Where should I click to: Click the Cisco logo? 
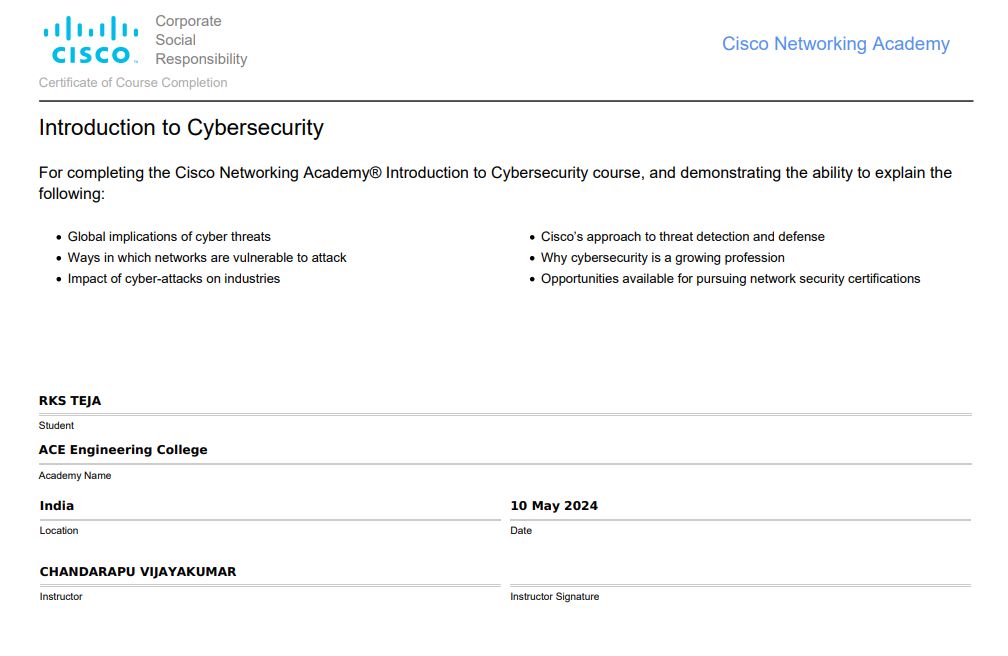91,40
